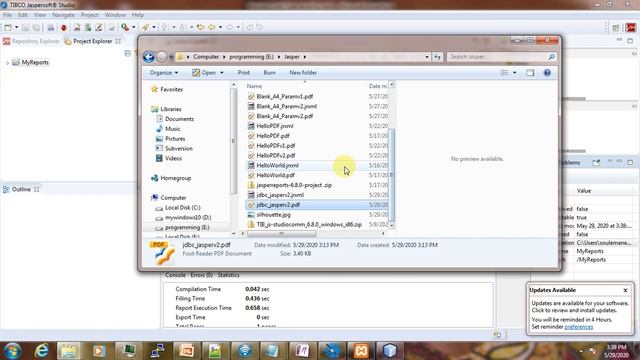Select the jdbc_jasperv2.jrxml file

pos(280,195)
